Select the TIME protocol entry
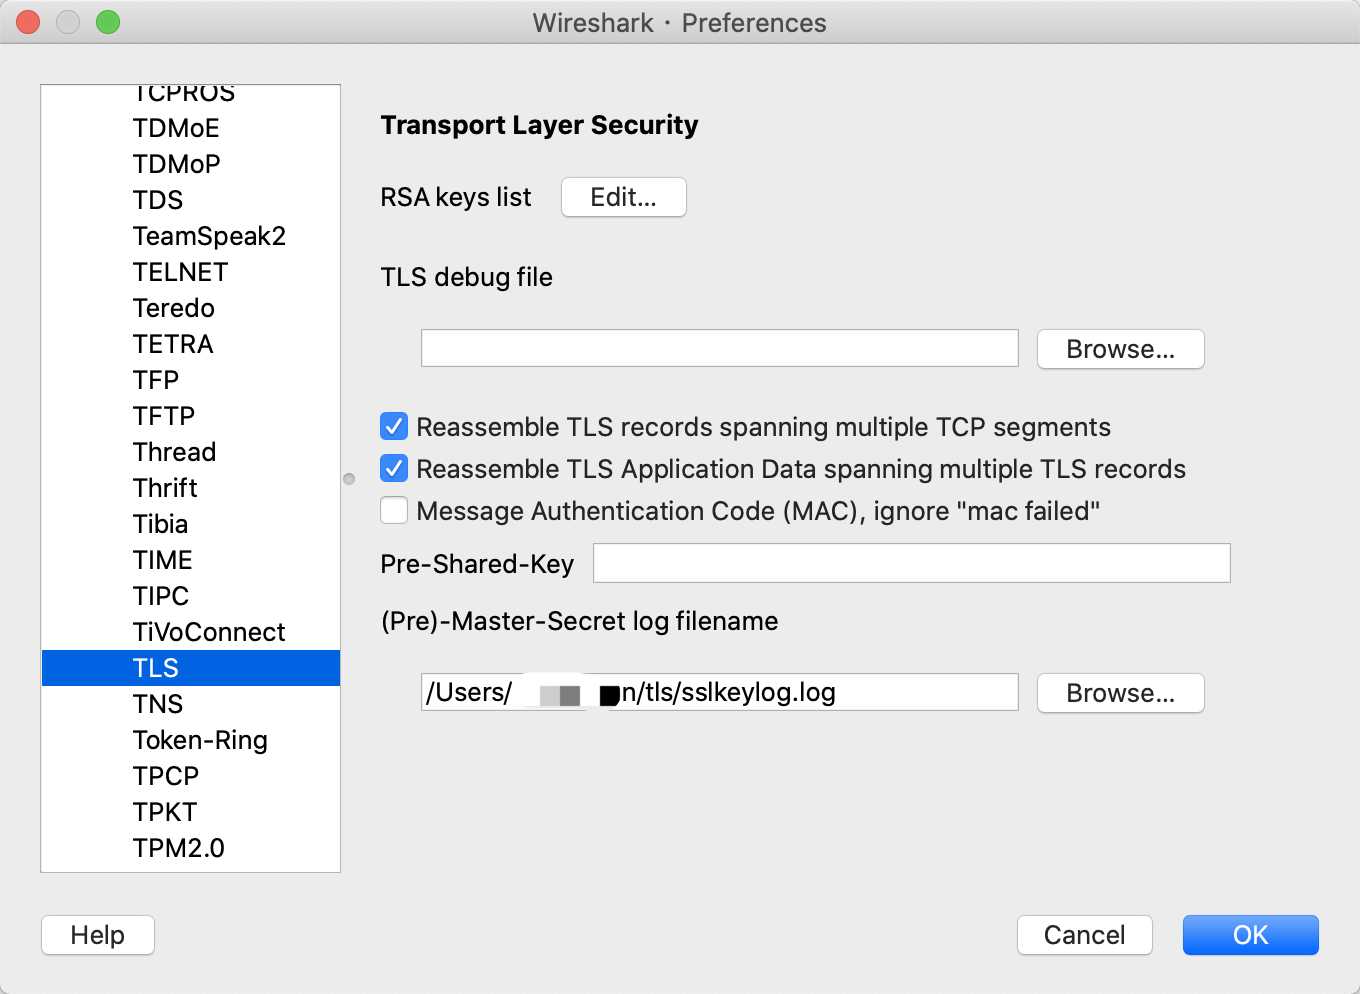This screenshot has height=994, width=1360. [190, 560]
